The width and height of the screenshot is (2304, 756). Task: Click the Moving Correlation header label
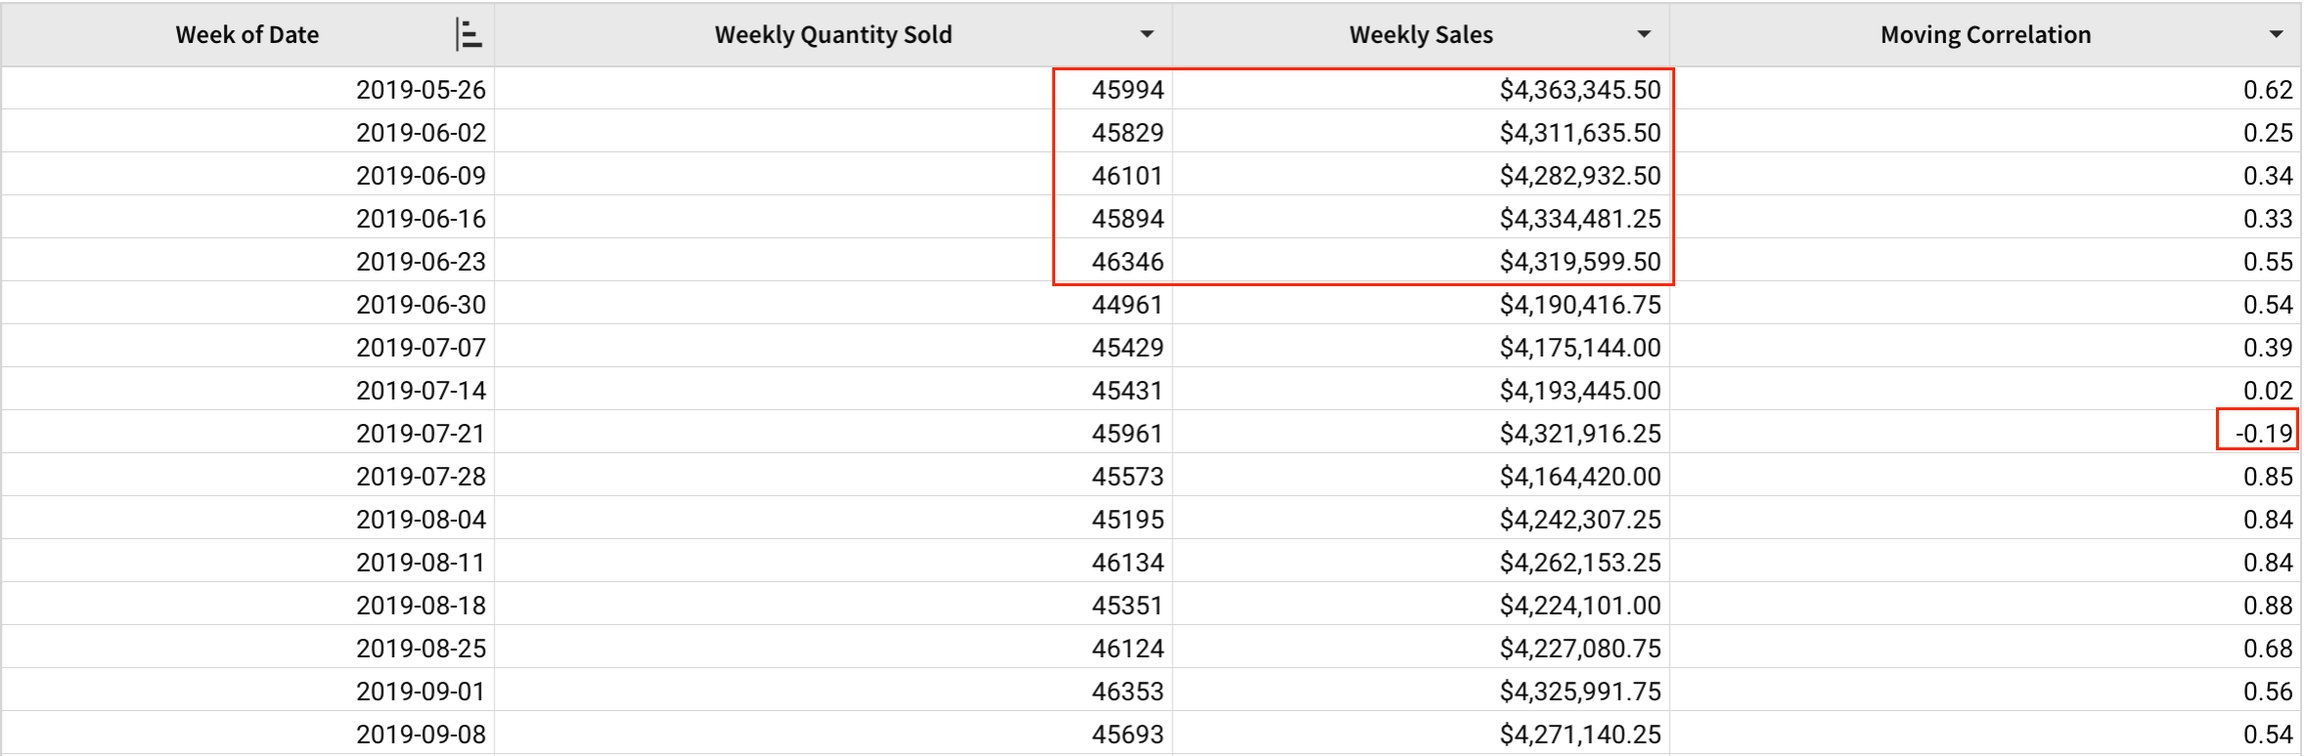pyautogui.click(x=1984, y=35)
